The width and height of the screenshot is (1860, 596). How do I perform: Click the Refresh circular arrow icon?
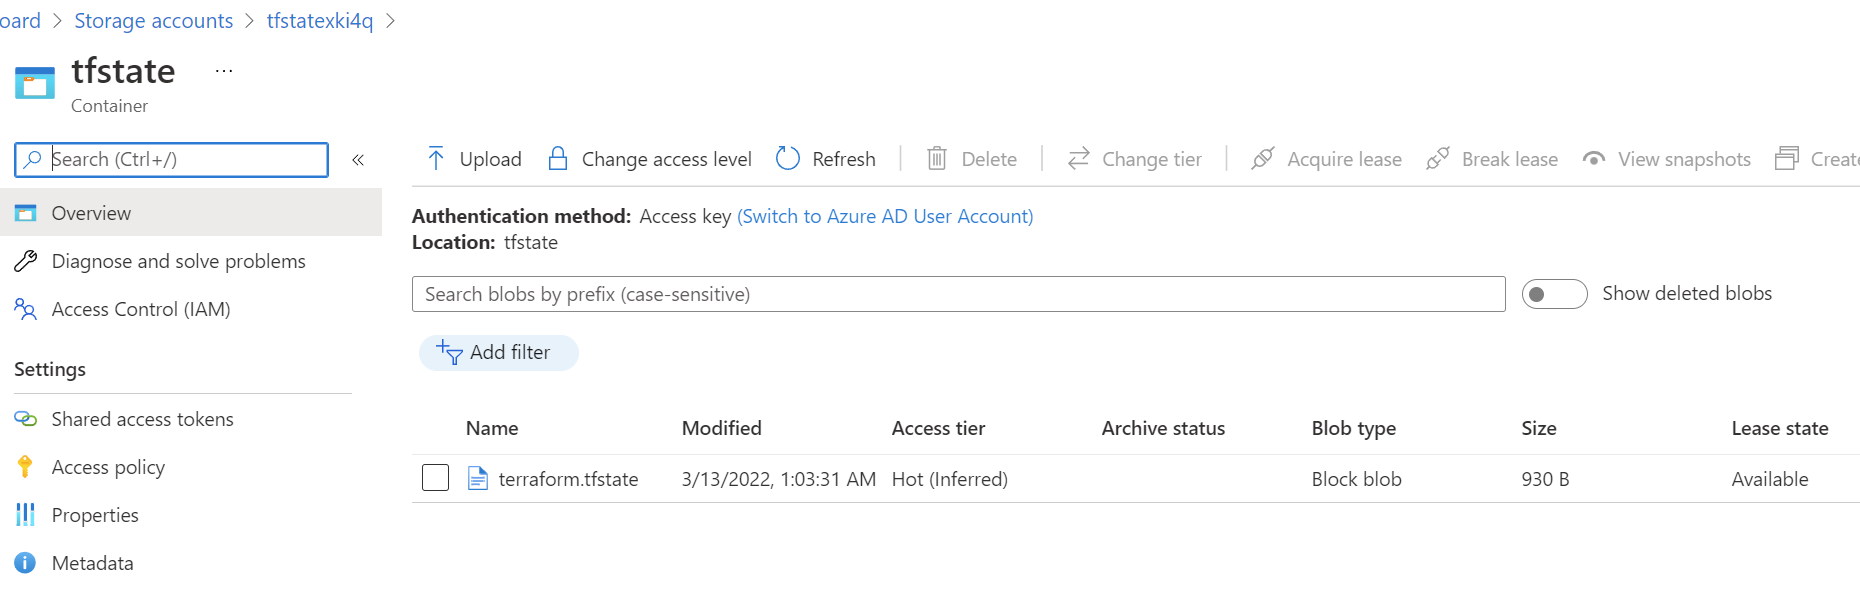pyautogui.click(x=788, y=158)
